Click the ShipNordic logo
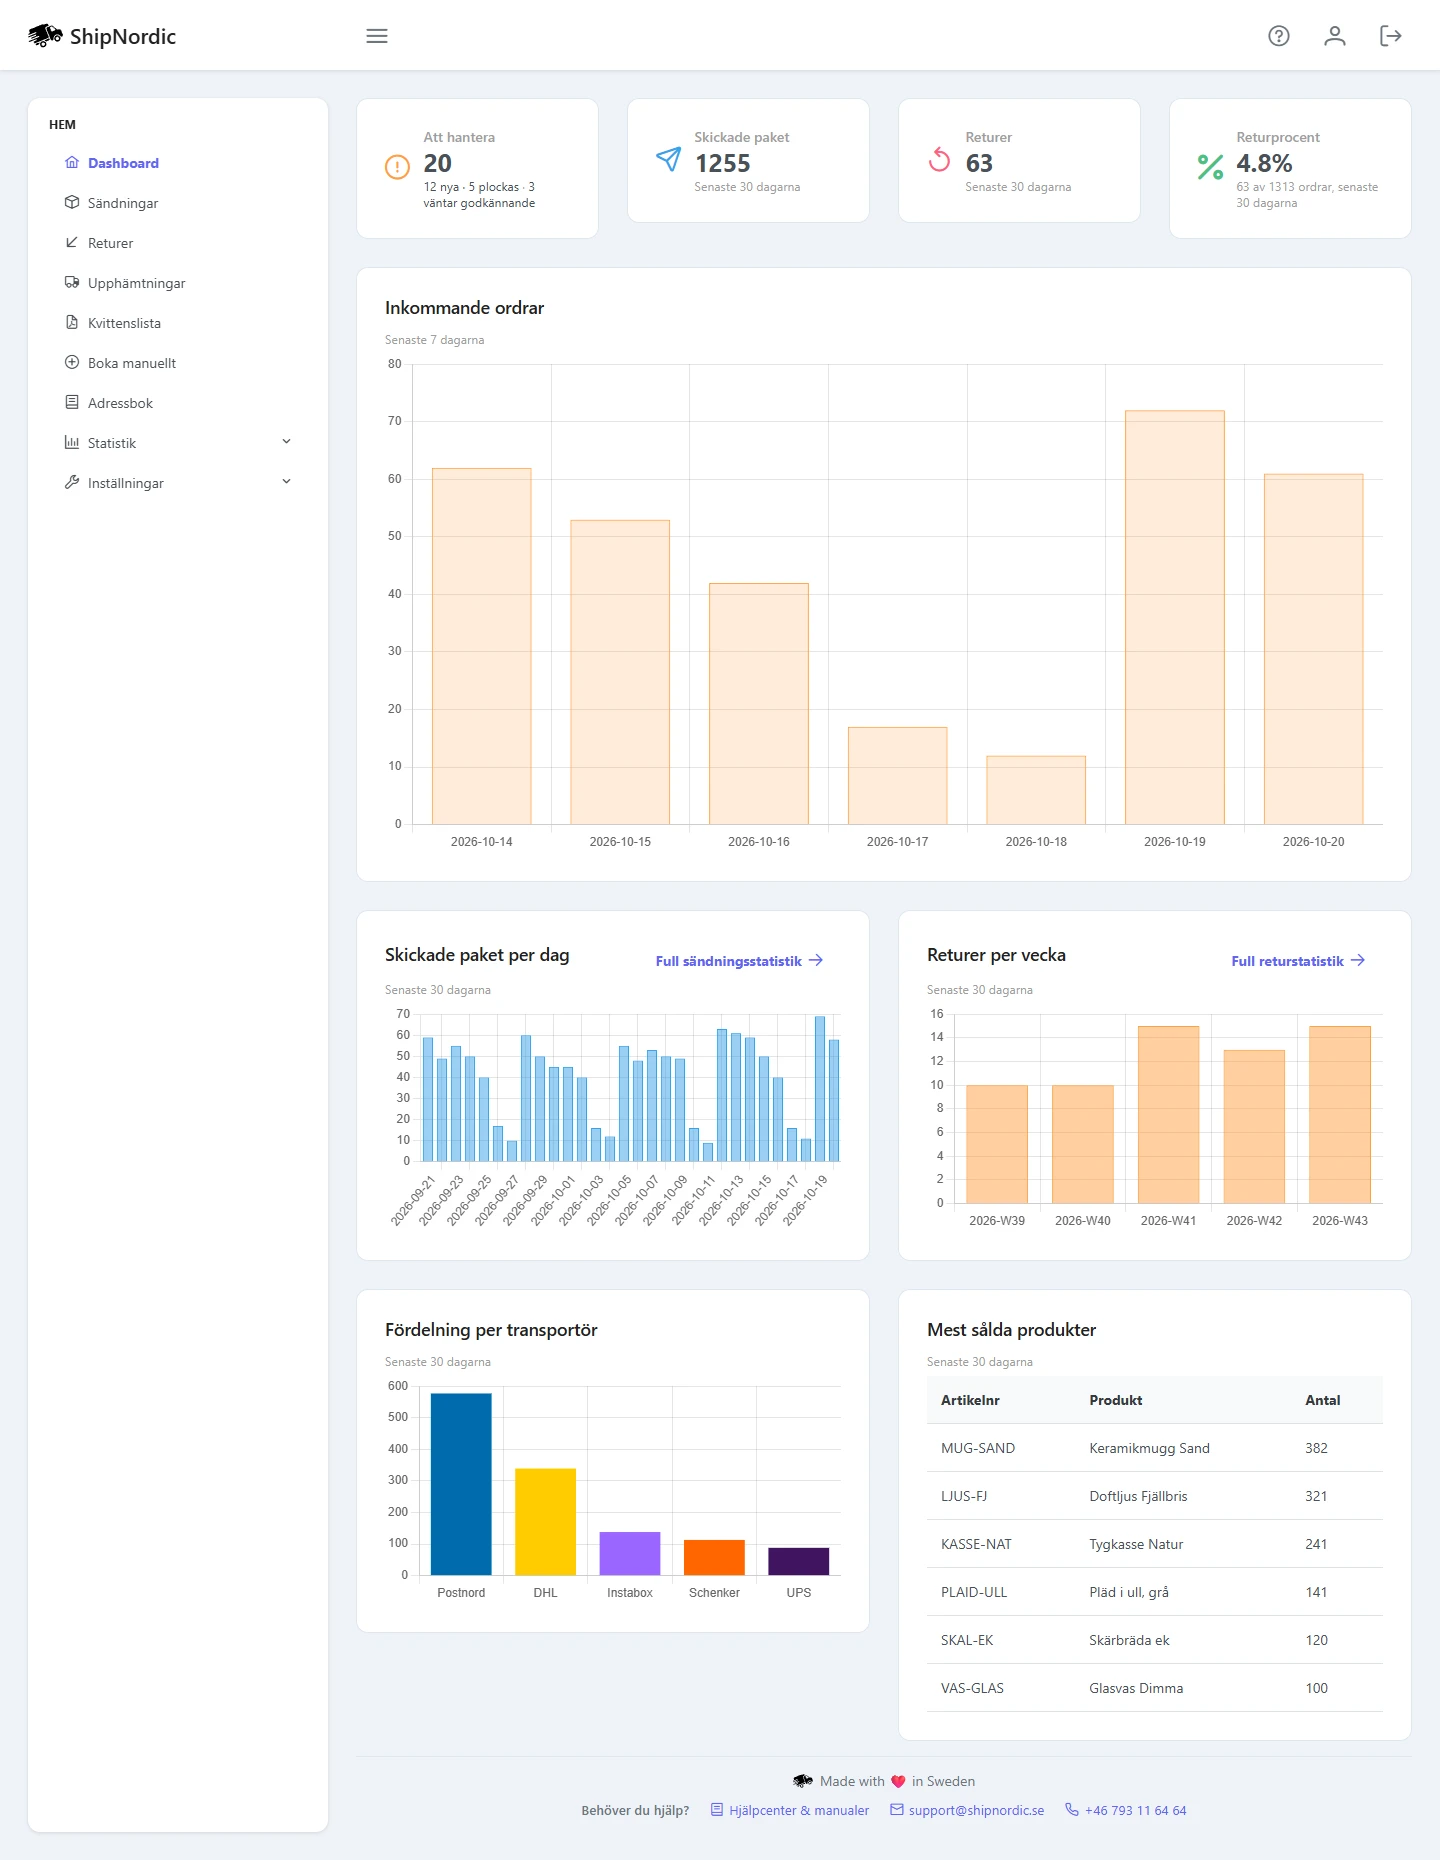The width and height of the screenshot is (1440, 1860). click(x=102, y=36)
